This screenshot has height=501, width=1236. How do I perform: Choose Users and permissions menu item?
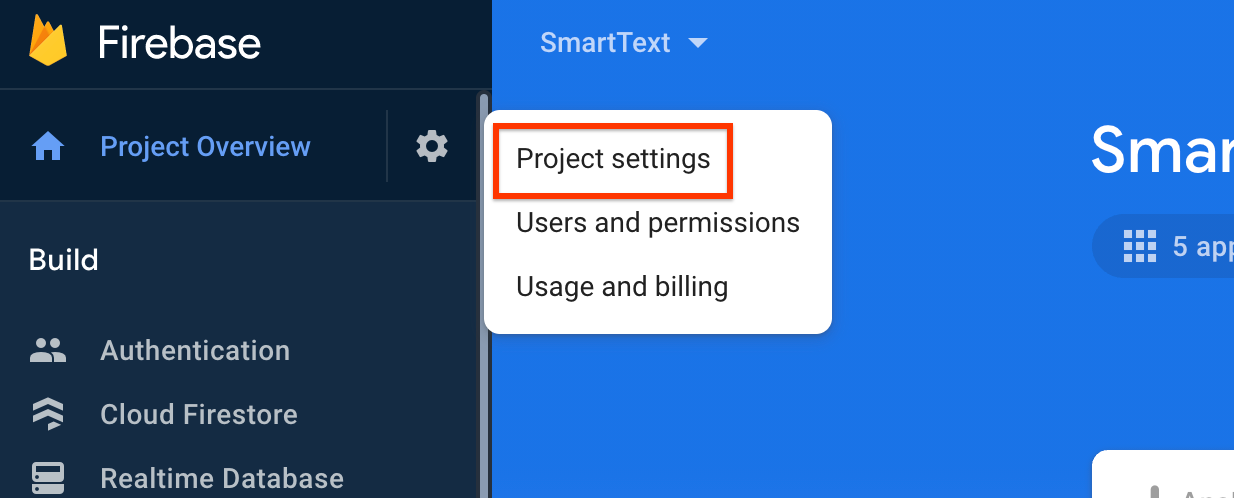657,223
